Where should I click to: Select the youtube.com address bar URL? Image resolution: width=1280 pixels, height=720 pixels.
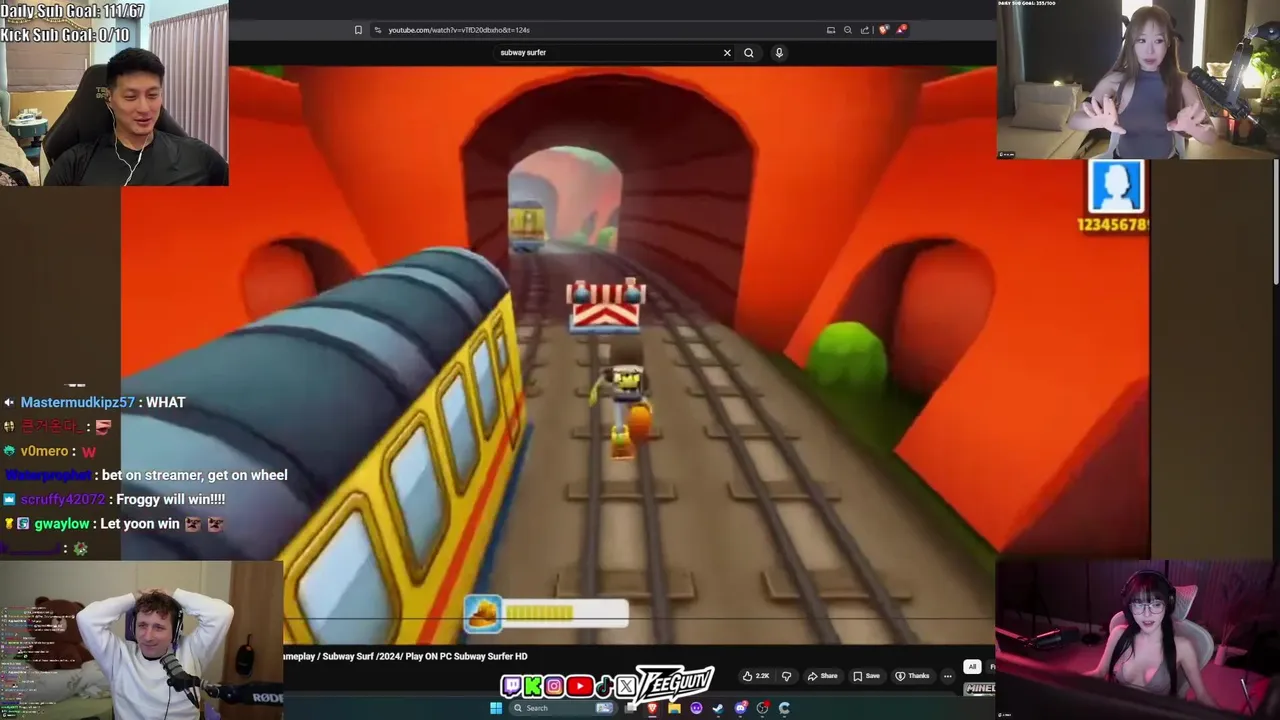pyautogui.click(x=459, y=30)
